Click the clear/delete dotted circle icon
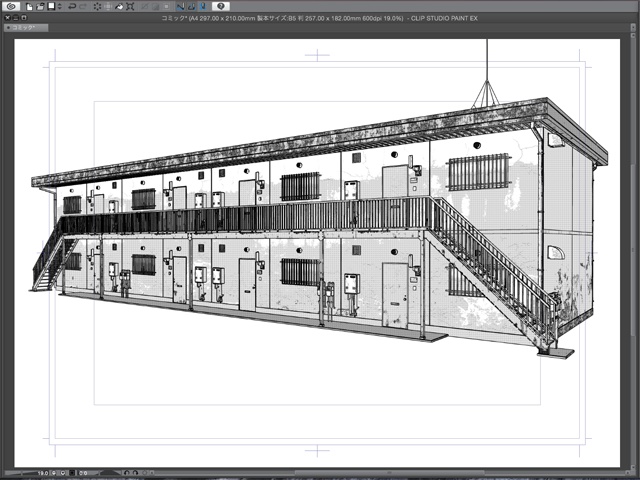The height and width of the screenshot is (480, 640). pos(98,6)
